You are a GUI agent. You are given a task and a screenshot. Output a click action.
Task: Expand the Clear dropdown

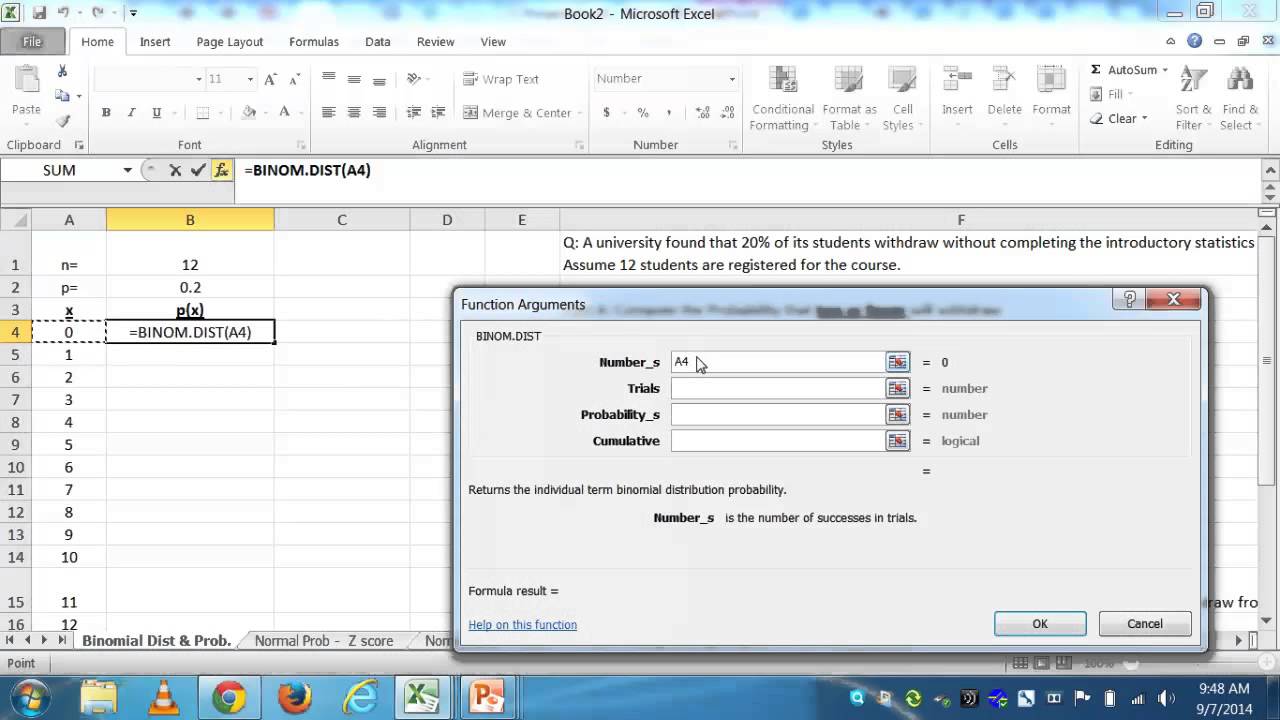[1144, 119]
